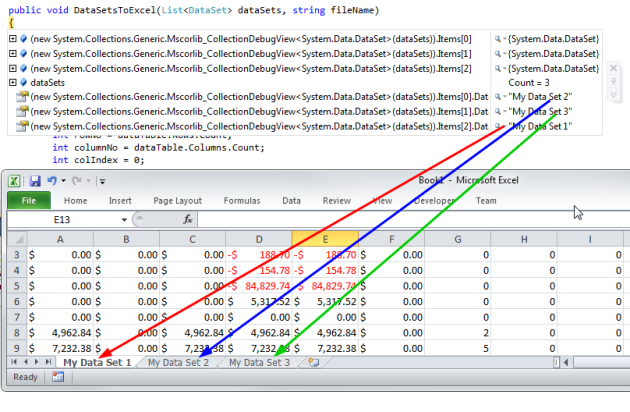Click the Excel application icon
630x412 pixels.
coord(14,181)
